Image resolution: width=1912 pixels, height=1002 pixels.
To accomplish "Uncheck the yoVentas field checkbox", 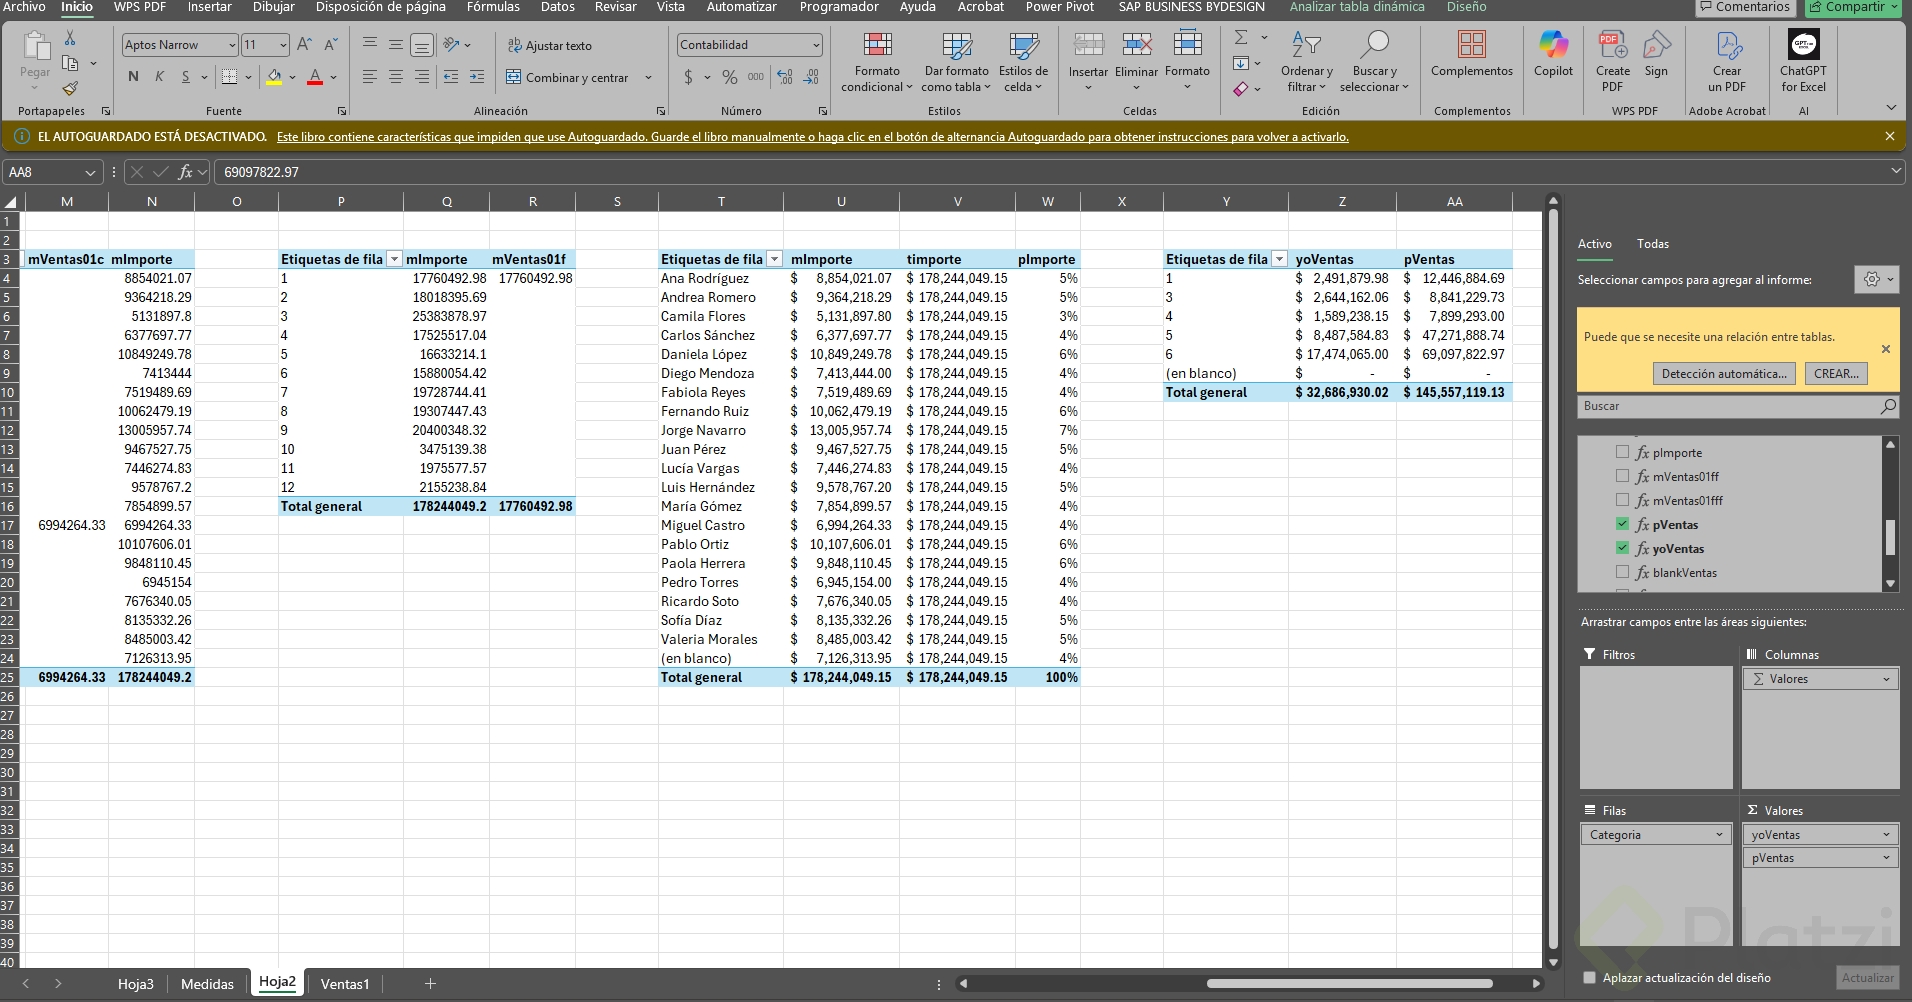I will [1622, 548].
